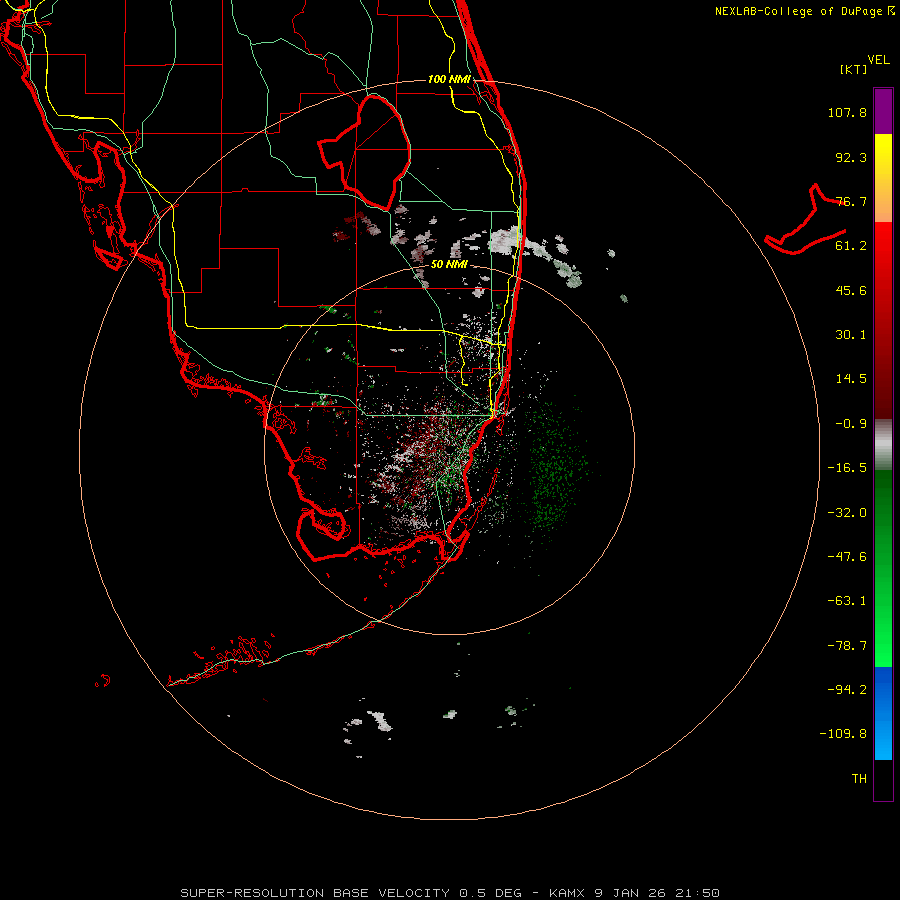
Task: Click the -94.2 velocity scale value
Action: click(x=847, y=690)
